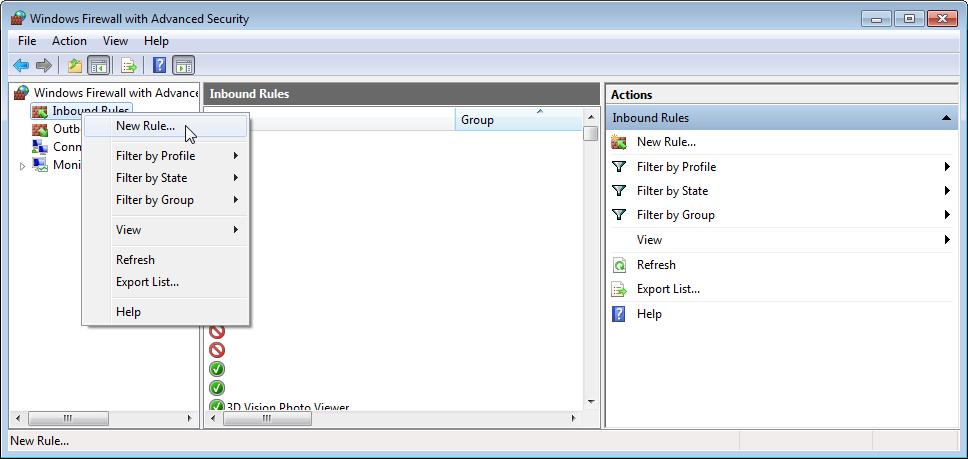The height and width of the screenshot is (459, 968).
Task: Choose New Rule... from context menu
Action: pos(165,126)
